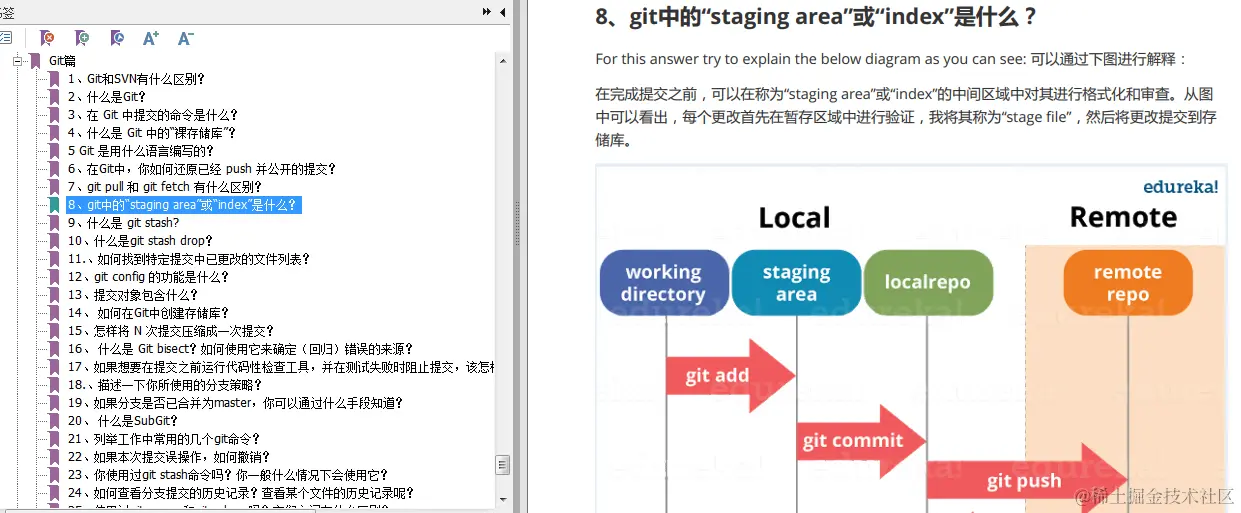
Task: Click the edureka! logo in the diagram
Action: pos(1180,186)
